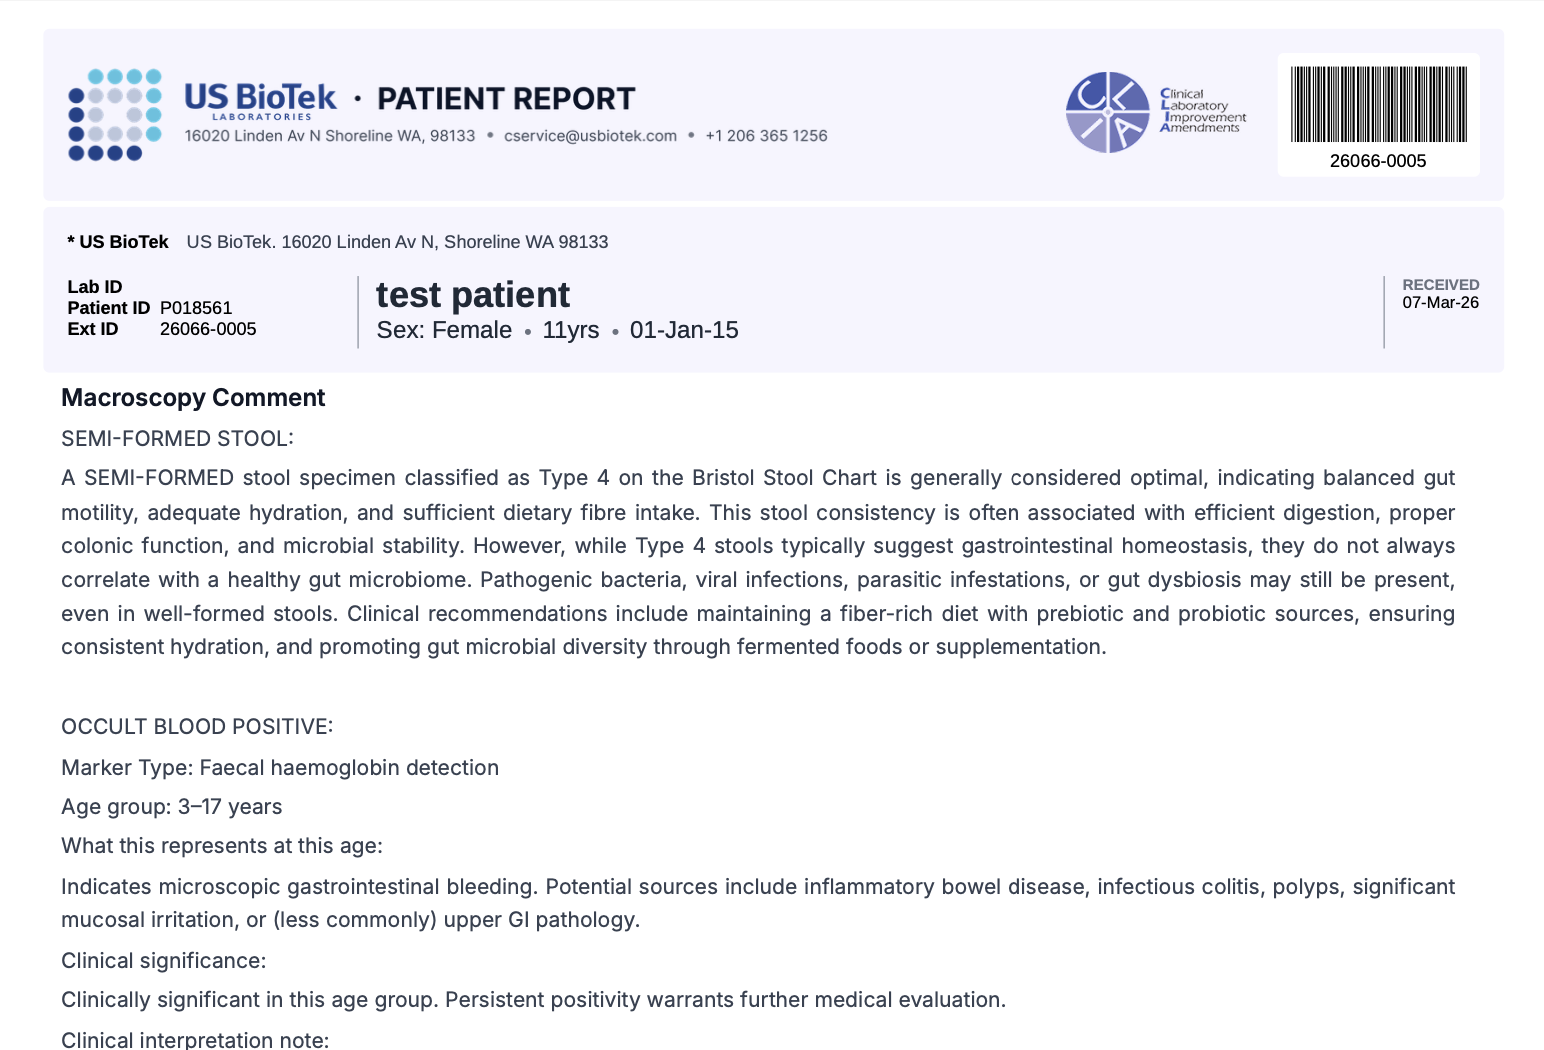Click the SEMI-FORMED STOOL: subheading

coord(177,439)
